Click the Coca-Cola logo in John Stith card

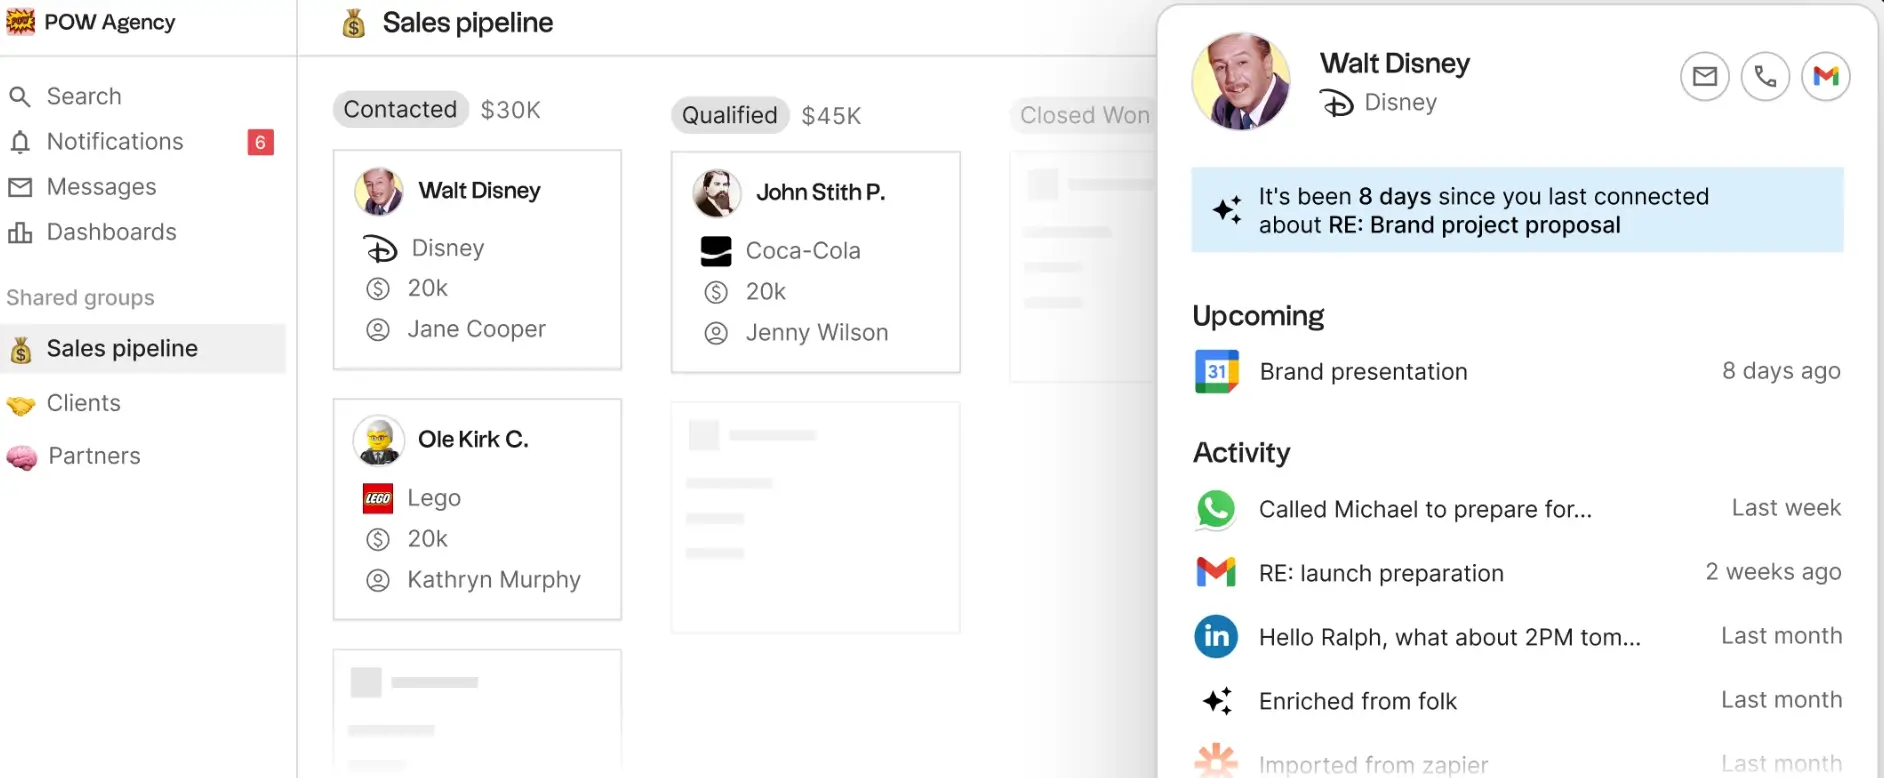coord(716,251)
